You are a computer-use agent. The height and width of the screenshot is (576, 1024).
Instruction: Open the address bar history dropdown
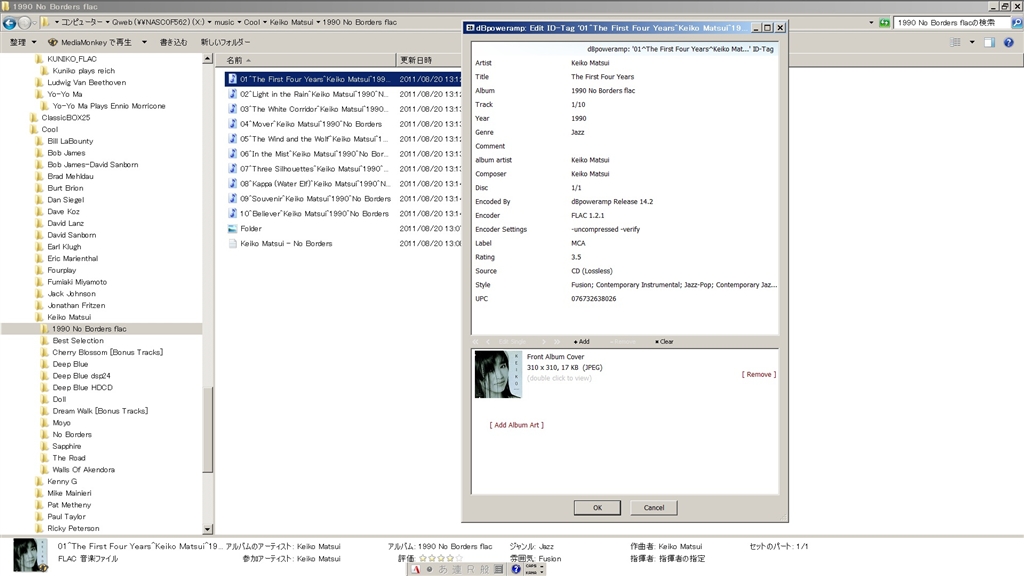[871, 23]
